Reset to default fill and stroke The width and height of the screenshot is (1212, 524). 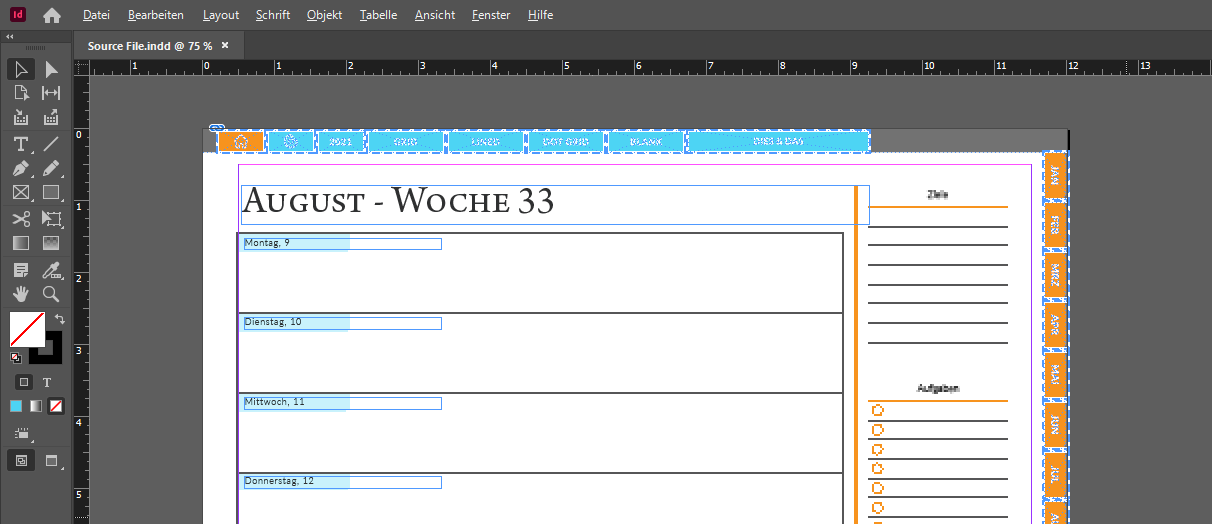coord(15,357)
